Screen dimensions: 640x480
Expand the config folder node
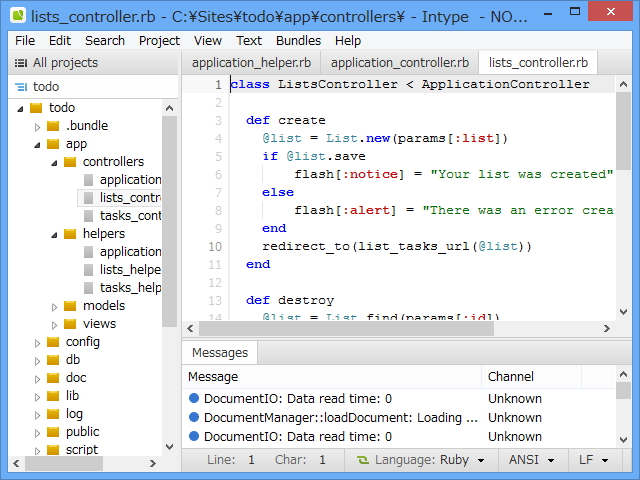37,343
